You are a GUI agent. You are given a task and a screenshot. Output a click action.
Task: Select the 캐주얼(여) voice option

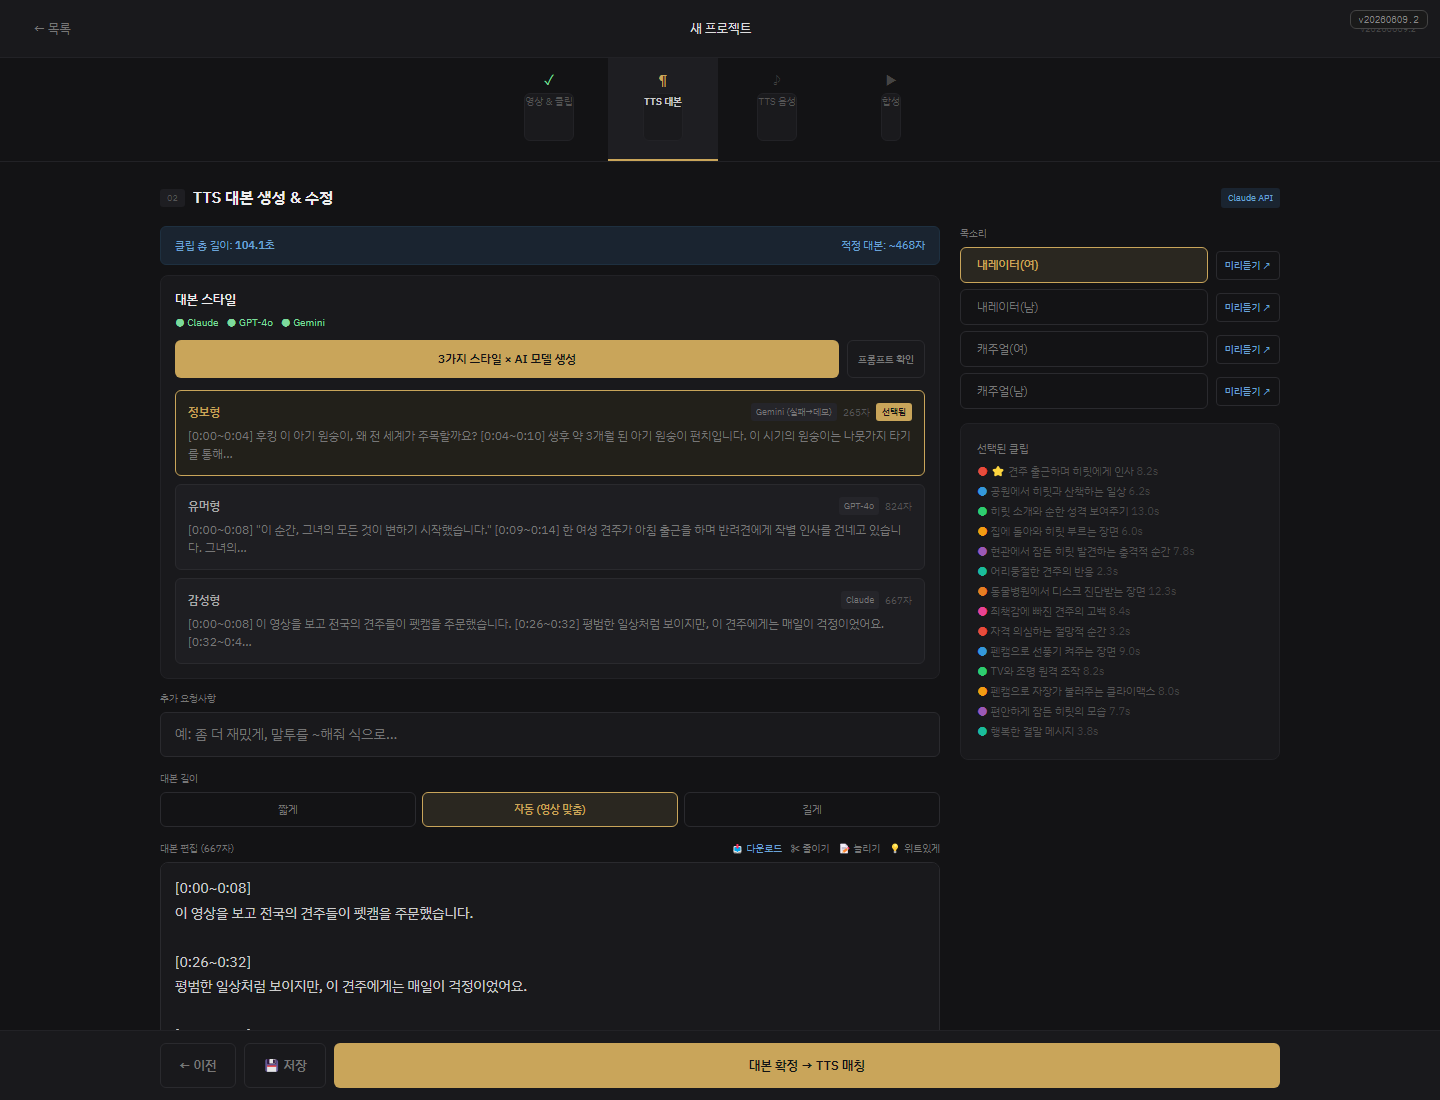pyautogui.click(x=1084, y=349)
